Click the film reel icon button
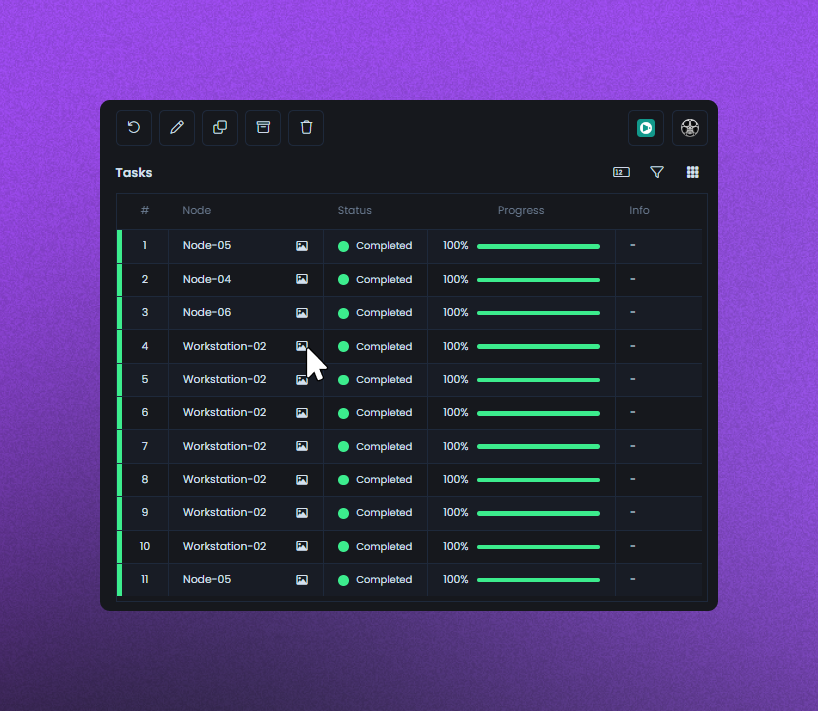 [x=690, y=128]
